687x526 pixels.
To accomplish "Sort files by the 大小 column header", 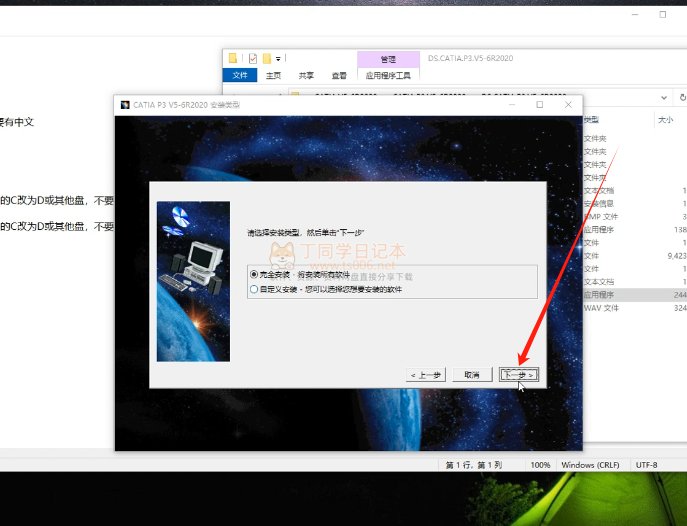I will (x=665, y=119).
